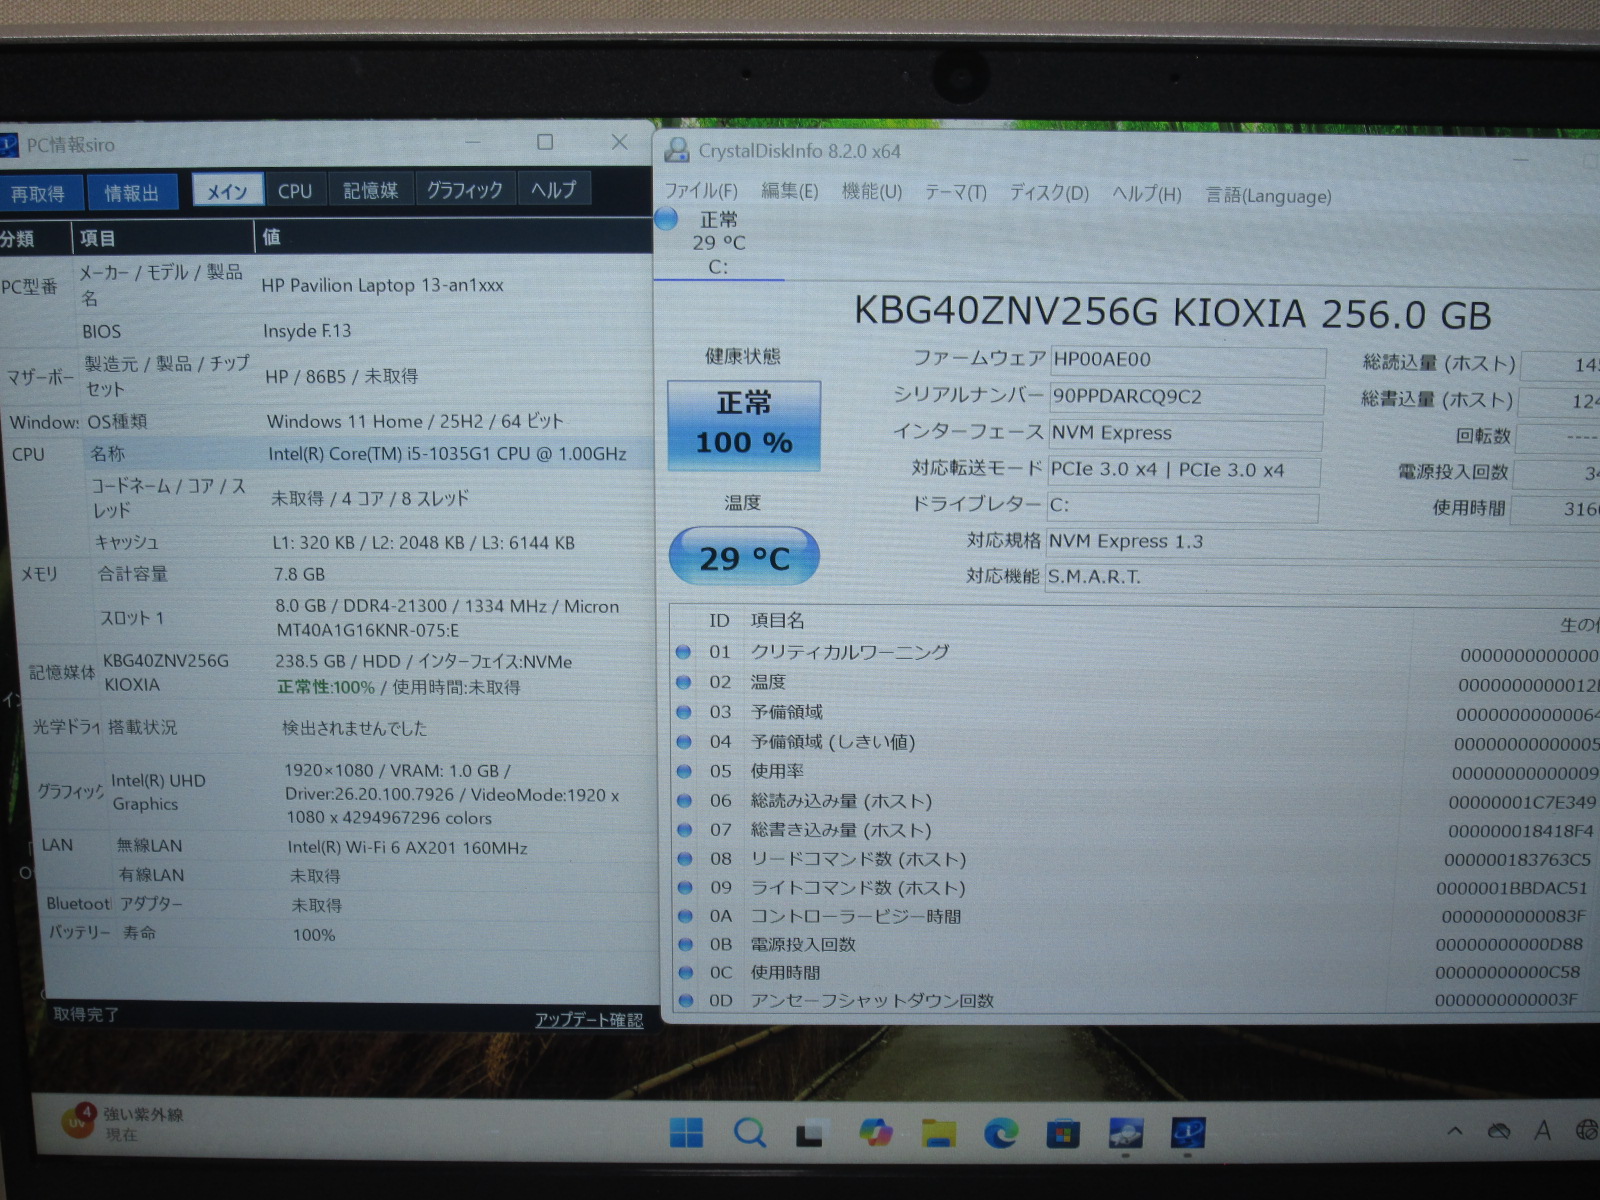Switch to the グラフィック tab
This screenshot has width=1600, height=1200.
(464, 188)
